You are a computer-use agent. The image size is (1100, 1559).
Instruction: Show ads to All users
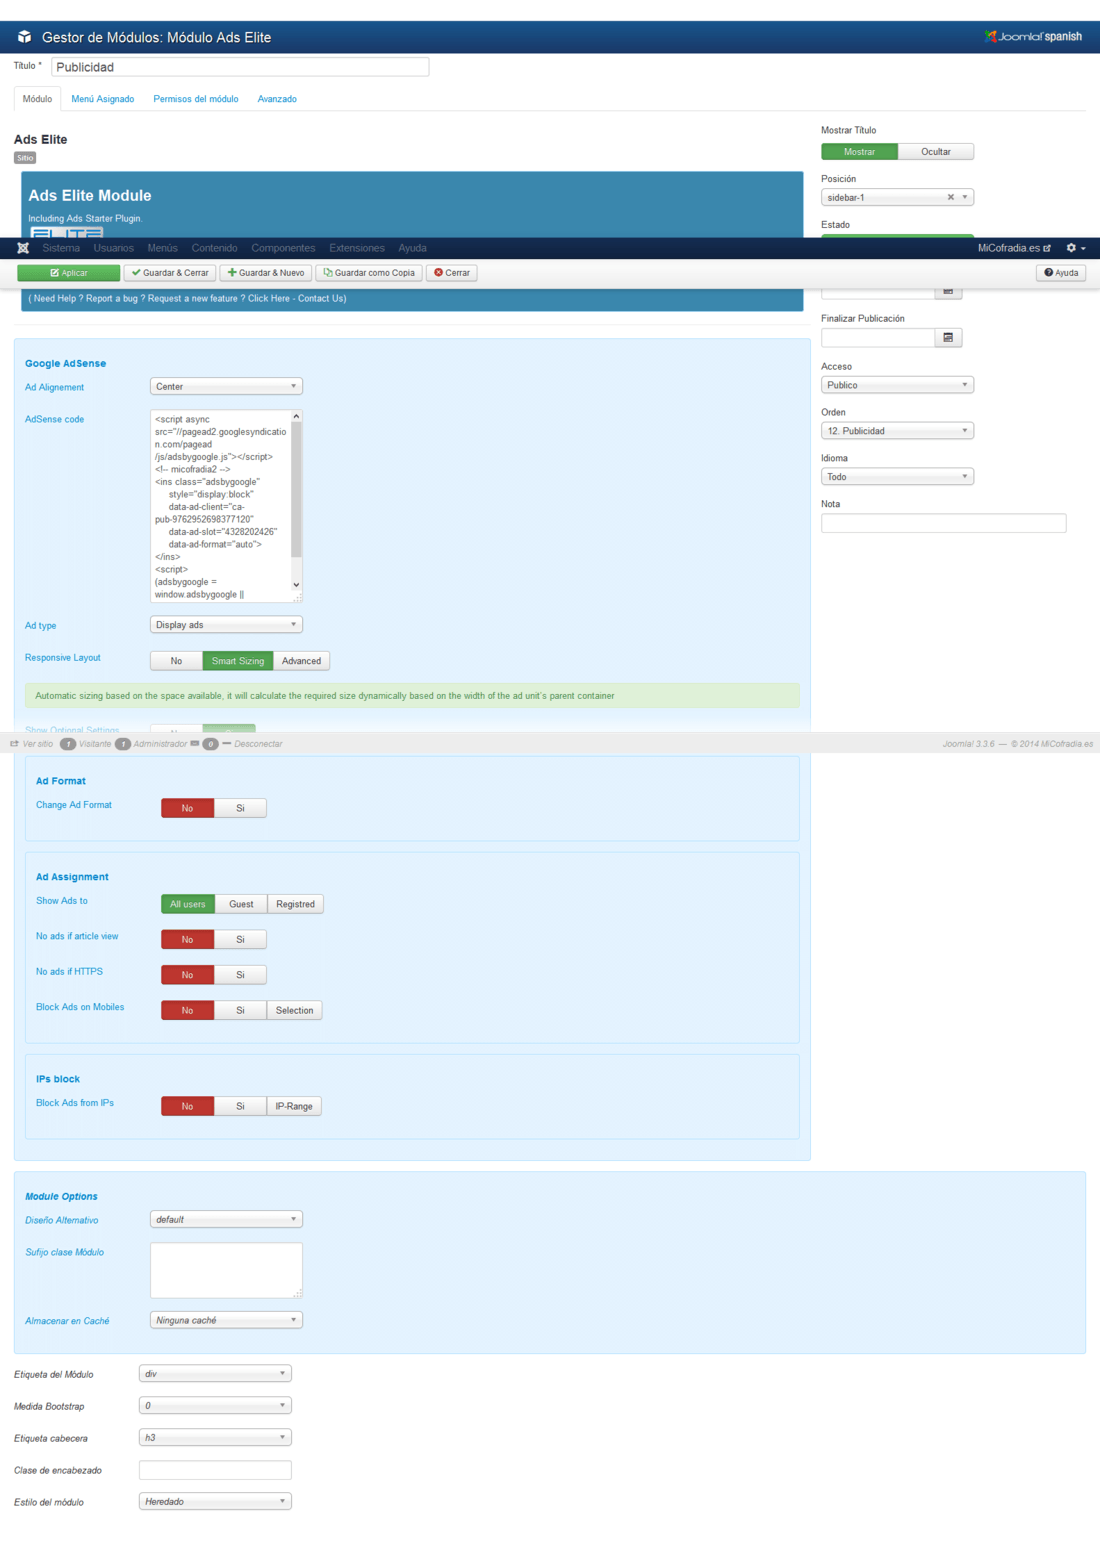click(188, 904)
